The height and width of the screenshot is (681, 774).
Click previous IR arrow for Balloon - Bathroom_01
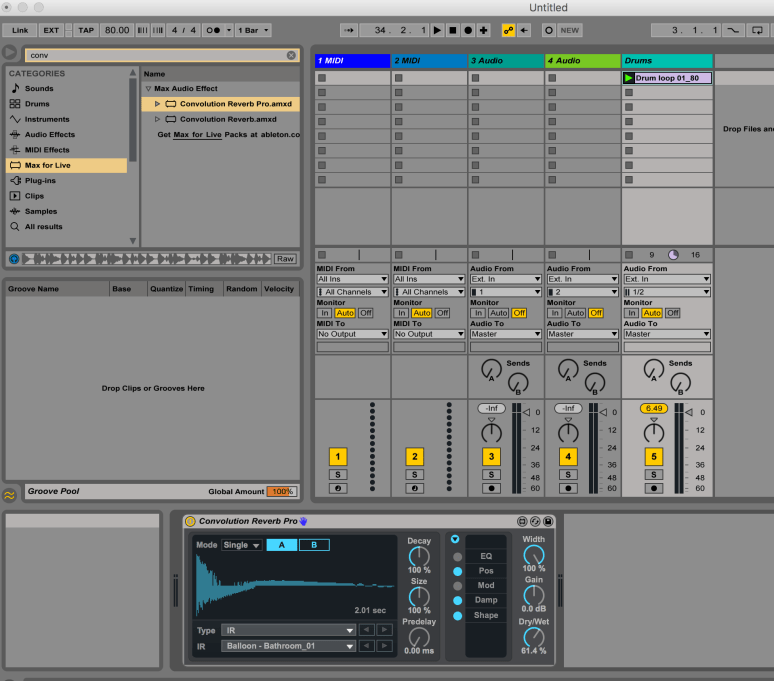click(367, 645)
